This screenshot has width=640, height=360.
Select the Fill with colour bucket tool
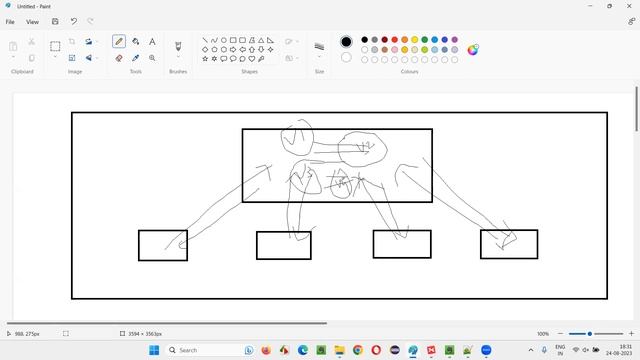coord(136,42)
